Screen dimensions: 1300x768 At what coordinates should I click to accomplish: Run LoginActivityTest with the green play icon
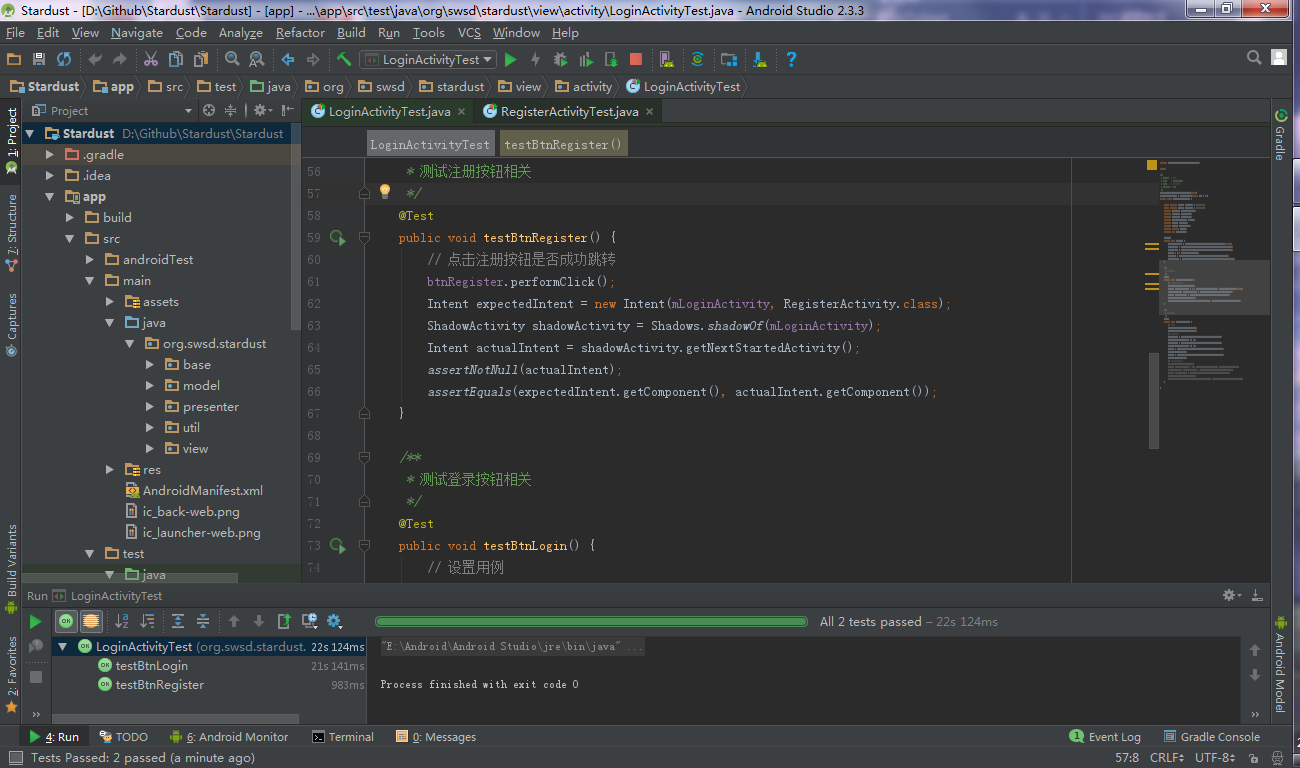(x=511, y=60)
